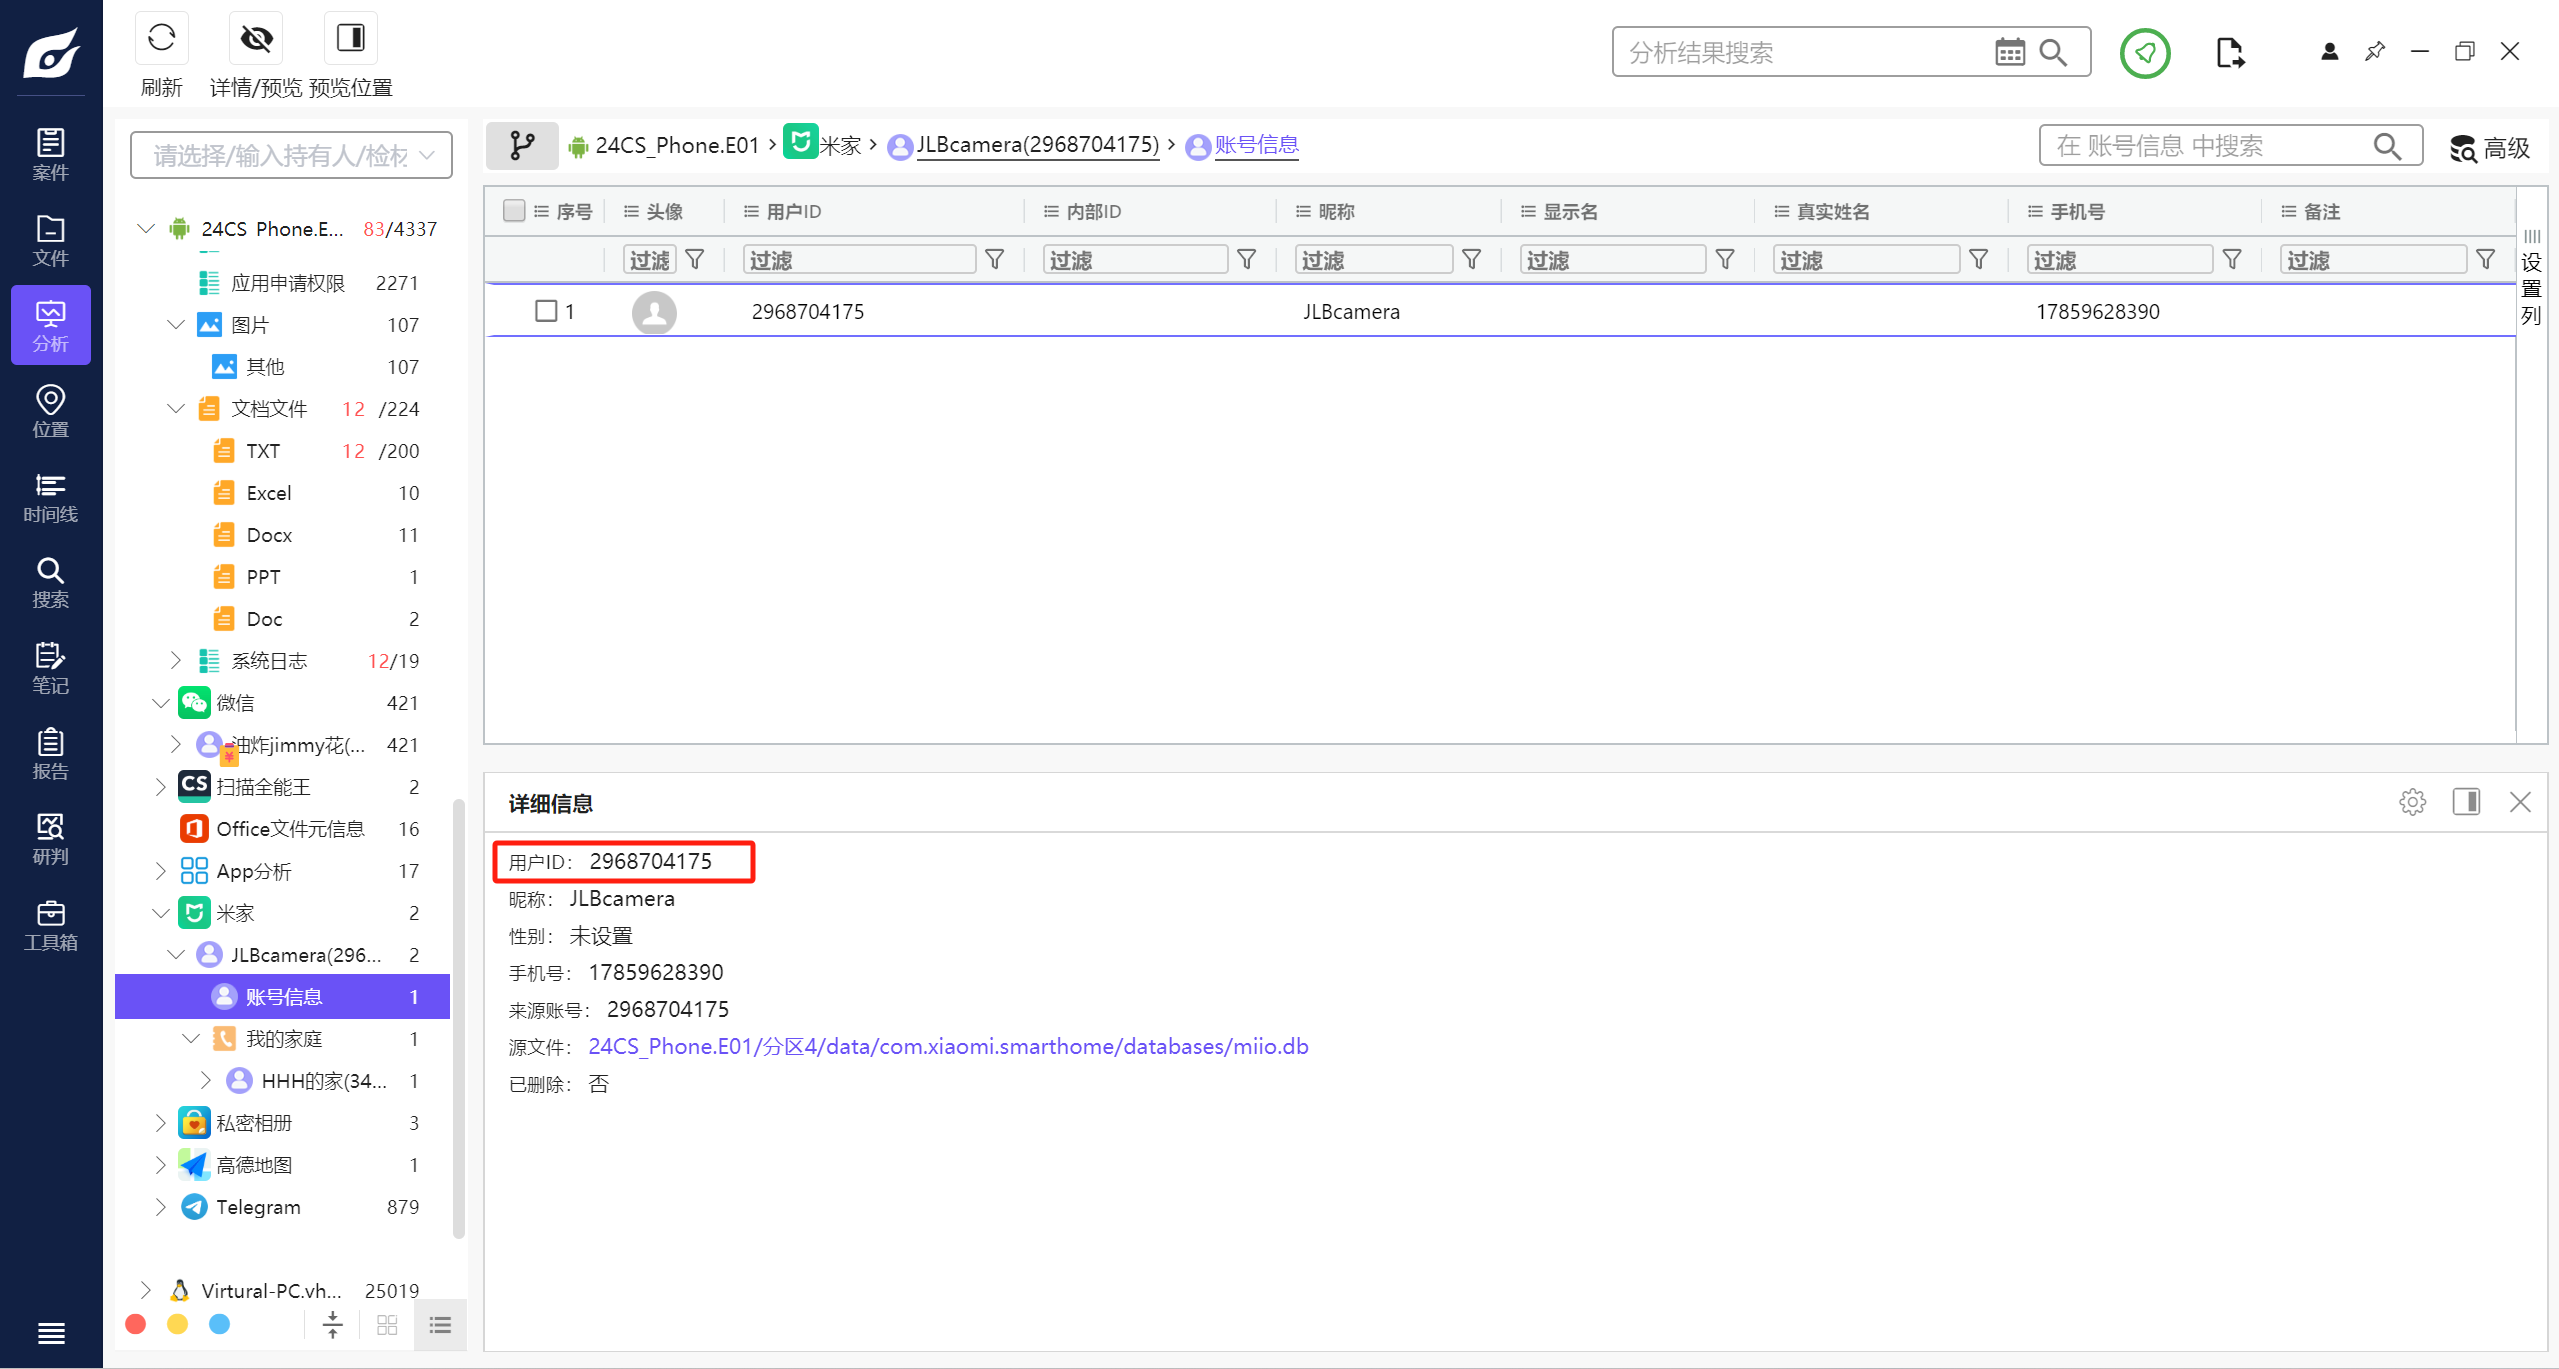The width and height of the screenshot is (2559, 1369).
Task: Click the branch tree icon beside breadcrumb
Action: pos(522,146)
